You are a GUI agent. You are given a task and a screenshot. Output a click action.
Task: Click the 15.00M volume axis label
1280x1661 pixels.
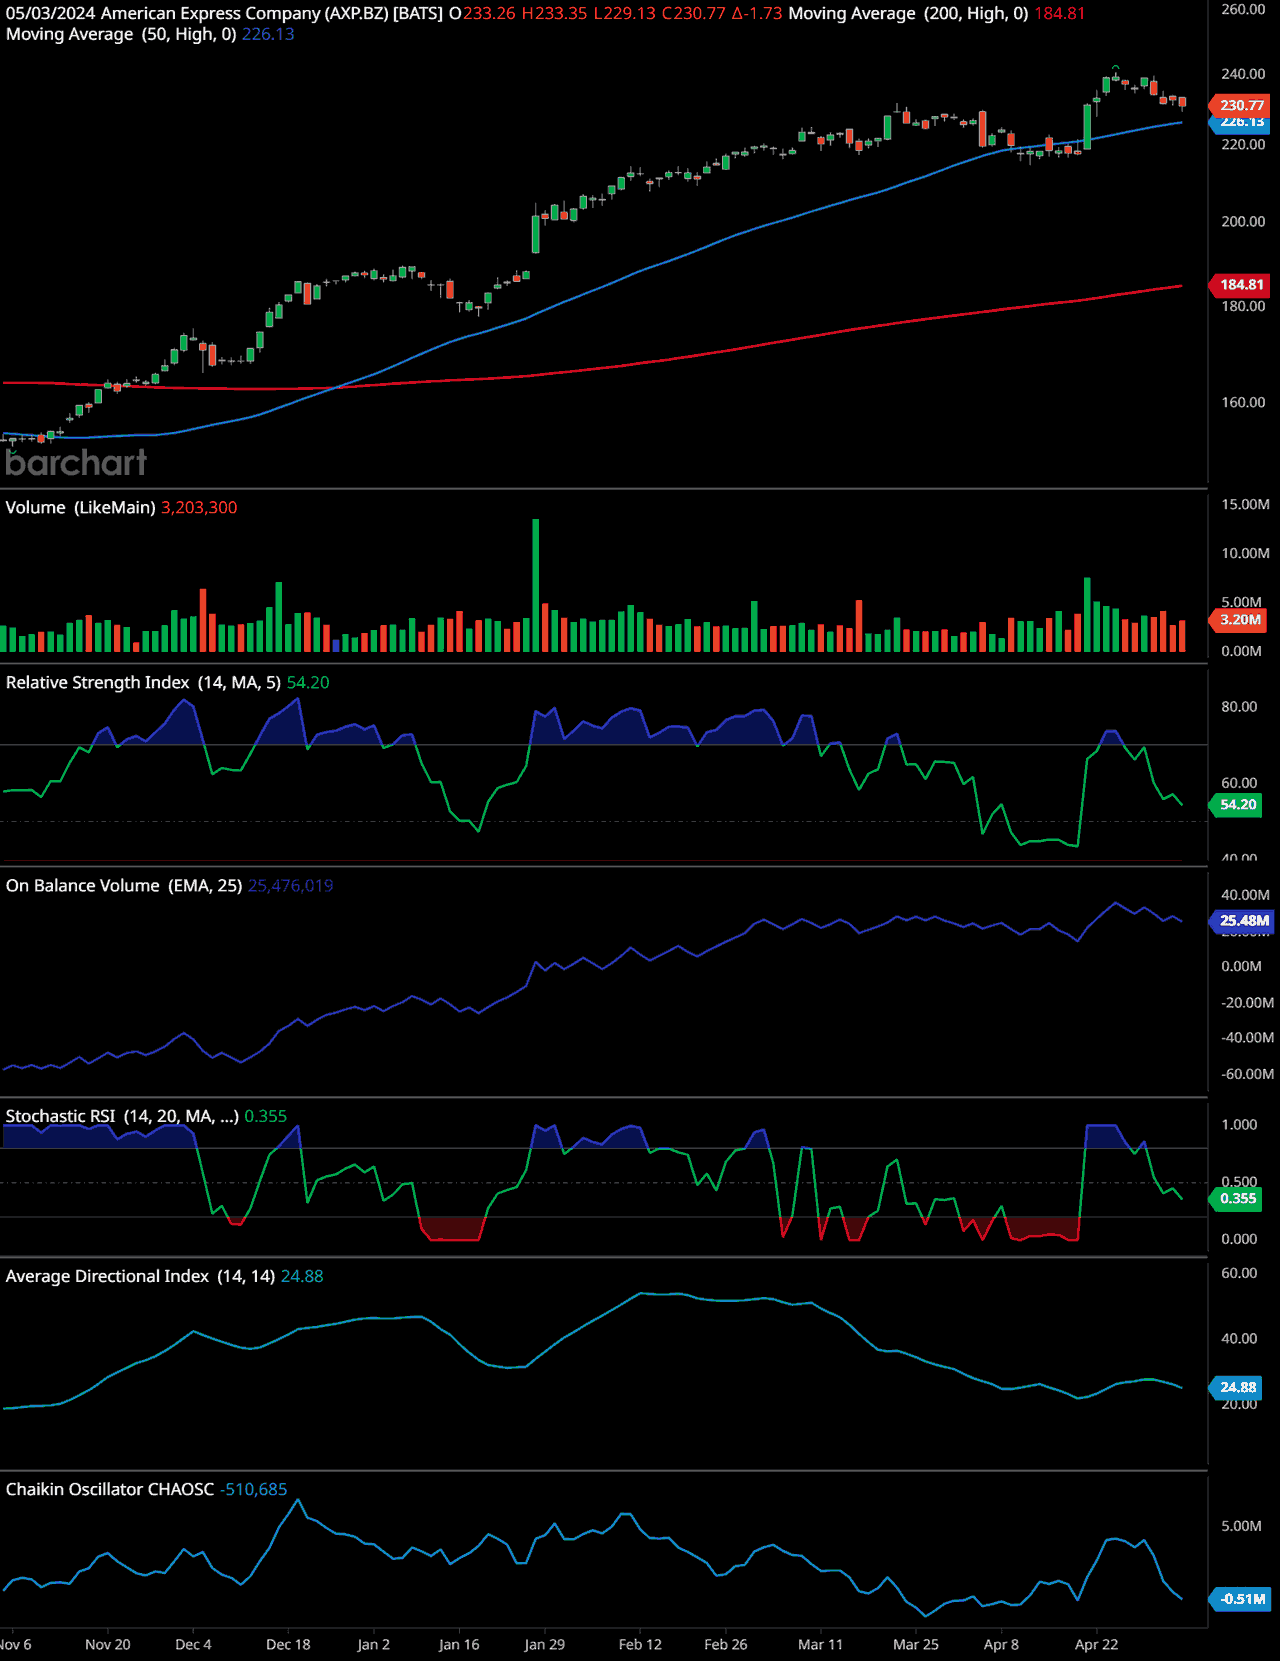[x=1245, y=505]
